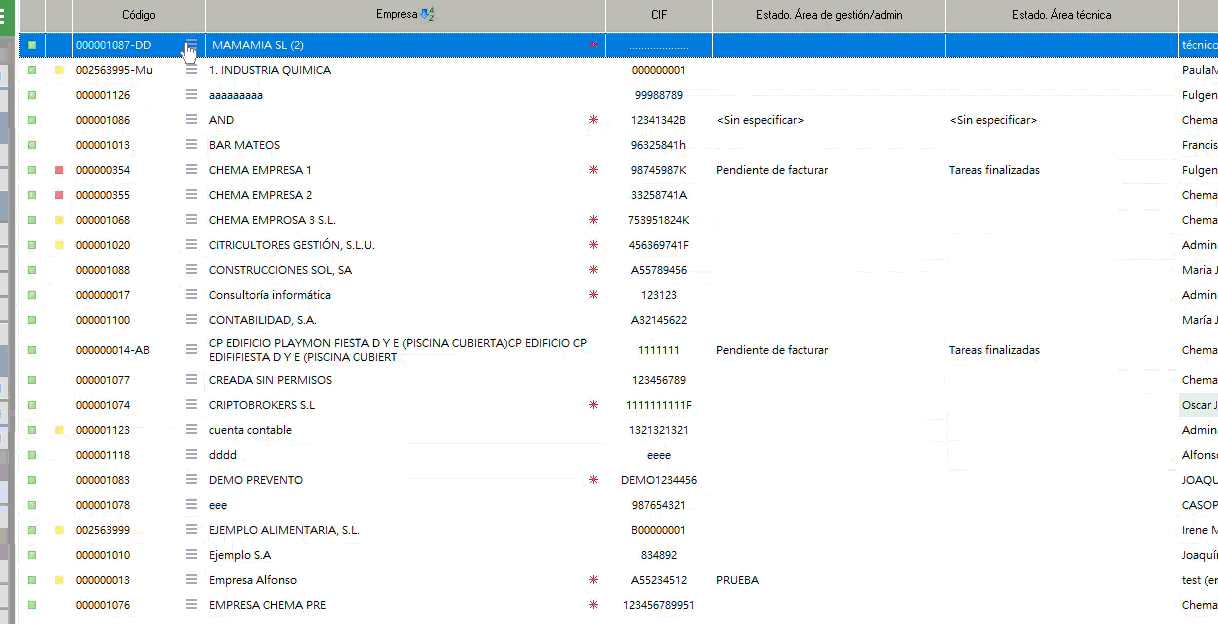Screen dimensions: 1218x624
Task: Select company code 000001077
Action: pos(103,380)
